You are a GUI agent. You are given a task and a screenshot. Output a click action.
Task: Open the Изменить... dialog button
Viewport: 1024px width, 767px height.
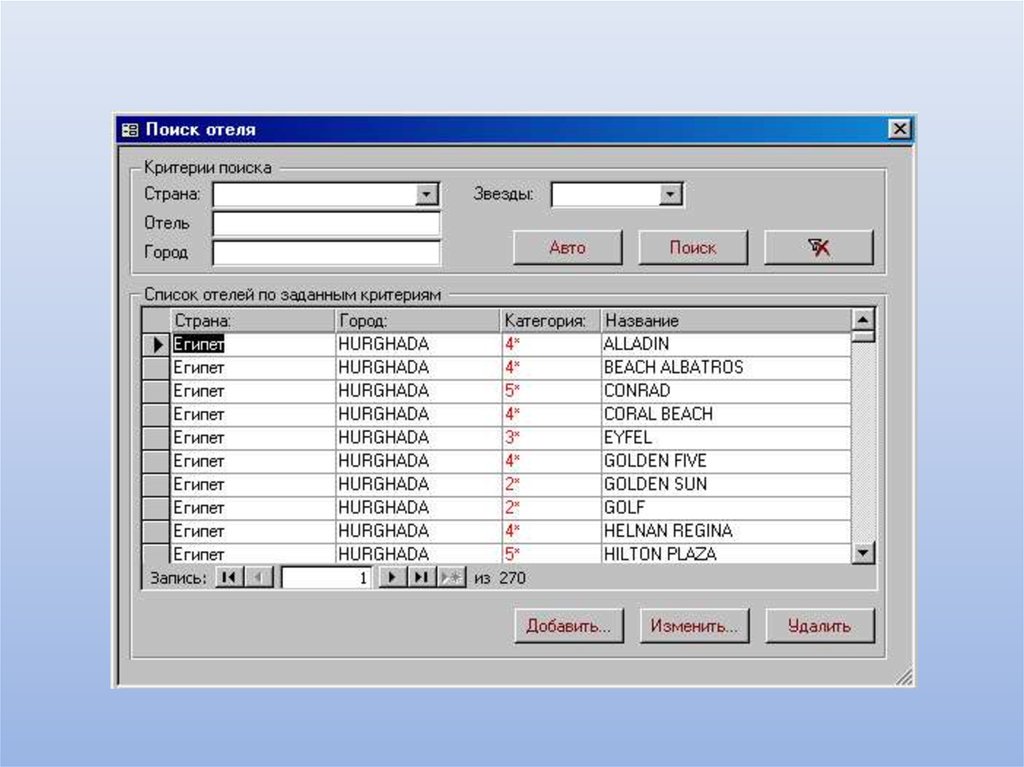[693, 627]
